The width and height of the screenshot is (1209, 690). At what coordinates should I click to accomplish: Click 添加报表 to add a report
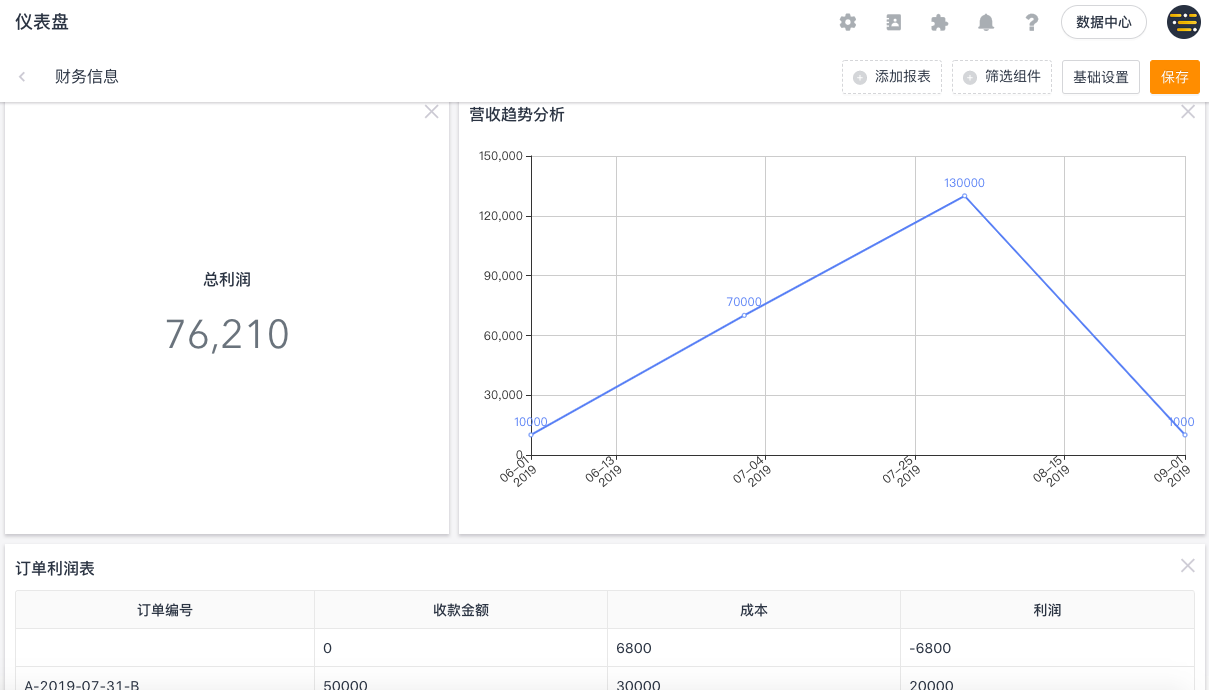pyautogui.click(x=892, y=77)
